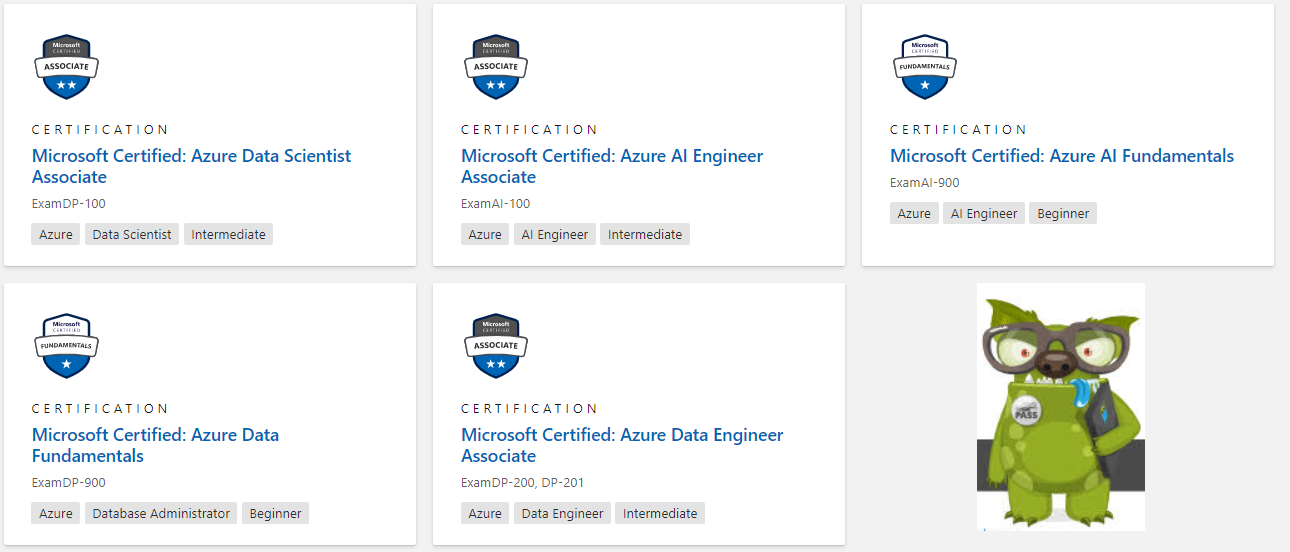Select Beginner tag on the AI-900 card
This screenshot has height=552, width=1290.
[x=1063, y=213]
